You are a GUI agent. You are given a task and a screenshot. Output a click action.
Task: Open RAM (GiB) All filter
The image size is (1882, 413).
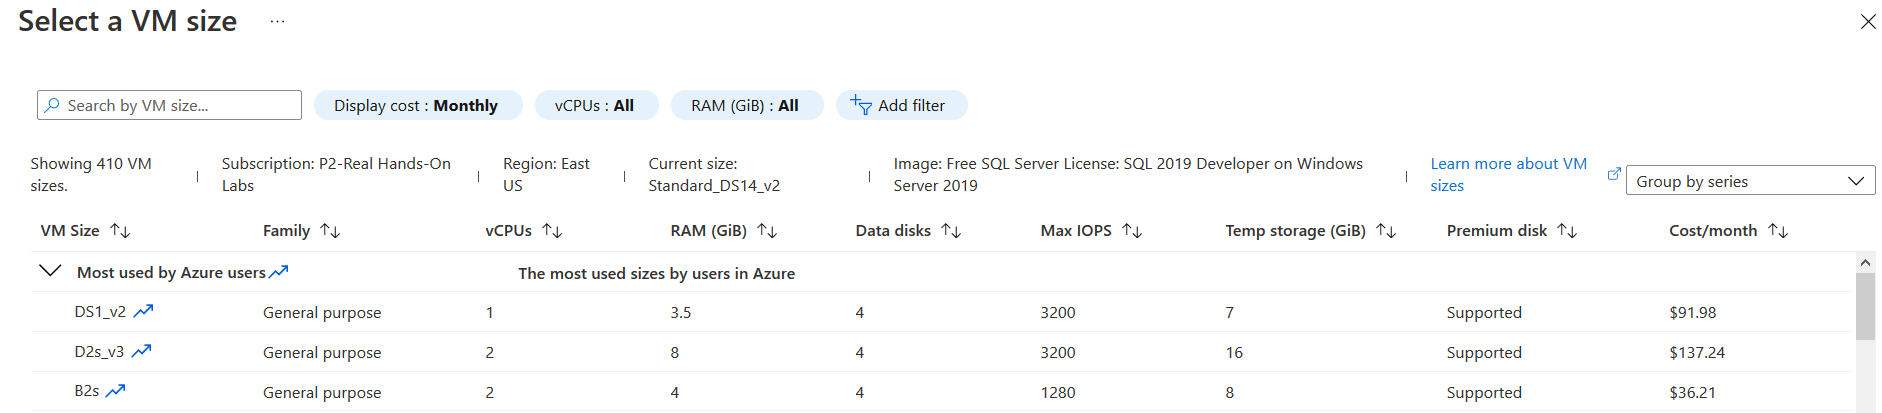[746, 105]
